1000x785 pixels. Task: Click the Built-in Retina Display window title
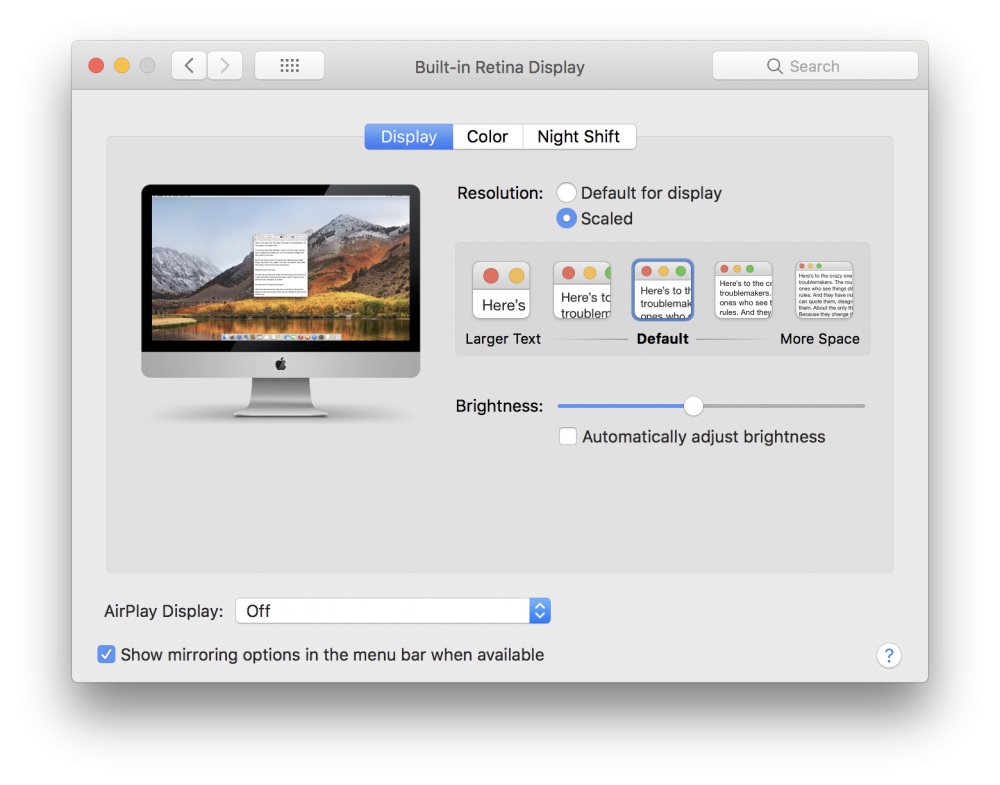(499, 67)
